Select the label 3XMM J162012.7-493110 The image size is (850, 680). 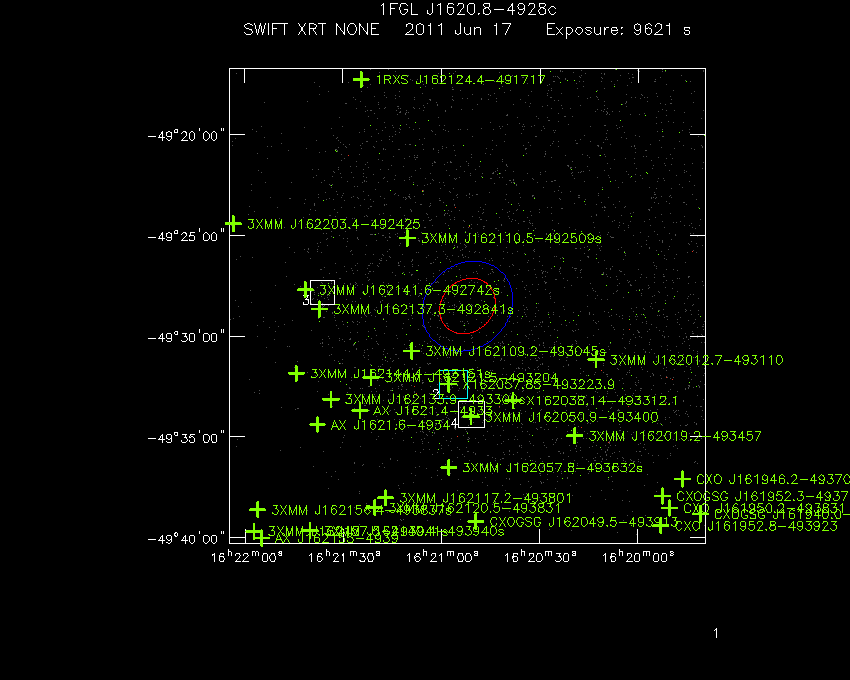(697, 361)
